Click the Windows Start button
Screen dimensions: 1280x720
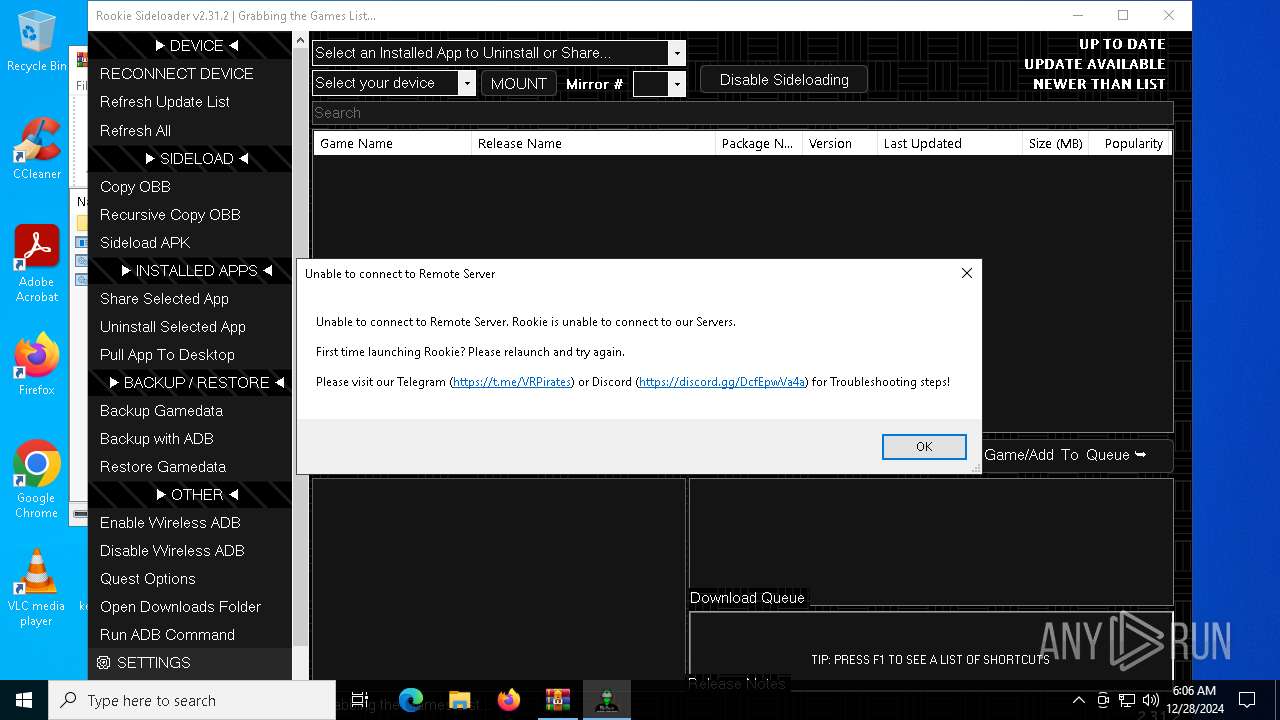coord(24,700)
